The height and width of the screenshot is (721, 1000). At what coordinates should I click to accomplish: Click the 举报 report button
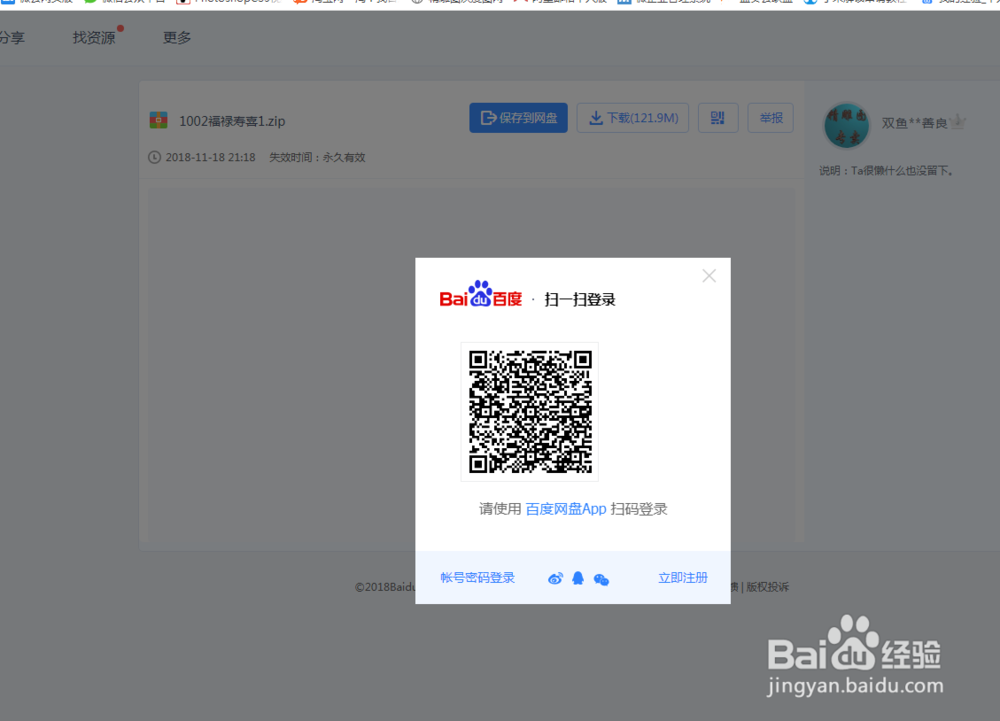point(770,118)
